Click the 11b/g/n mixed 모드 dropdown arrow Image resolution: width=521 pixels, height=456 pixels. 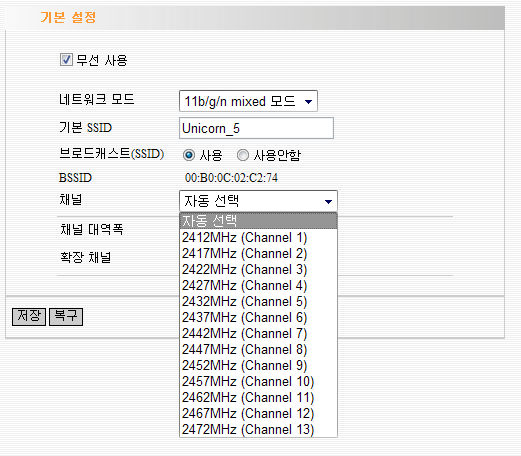[308, 101]
